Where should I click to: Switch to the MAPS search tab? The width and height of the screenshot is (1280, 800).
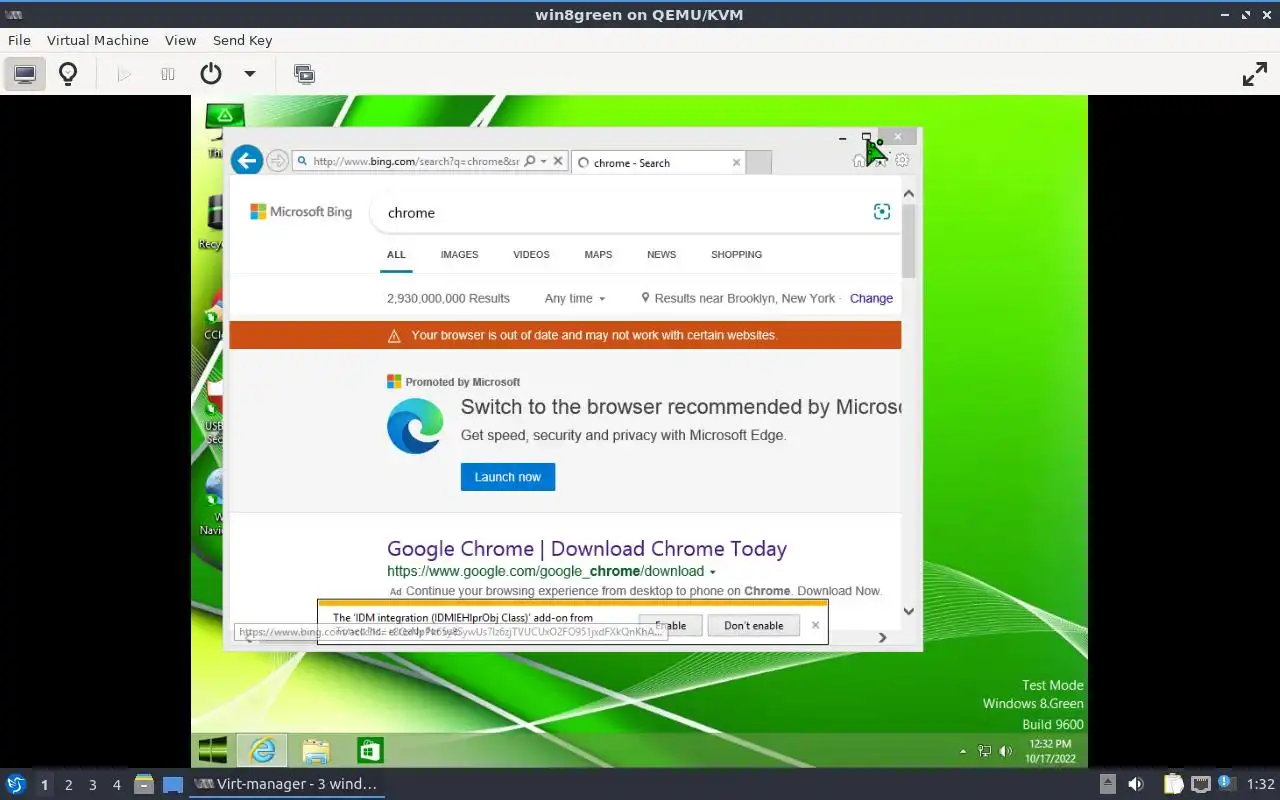tap(598, 255)
